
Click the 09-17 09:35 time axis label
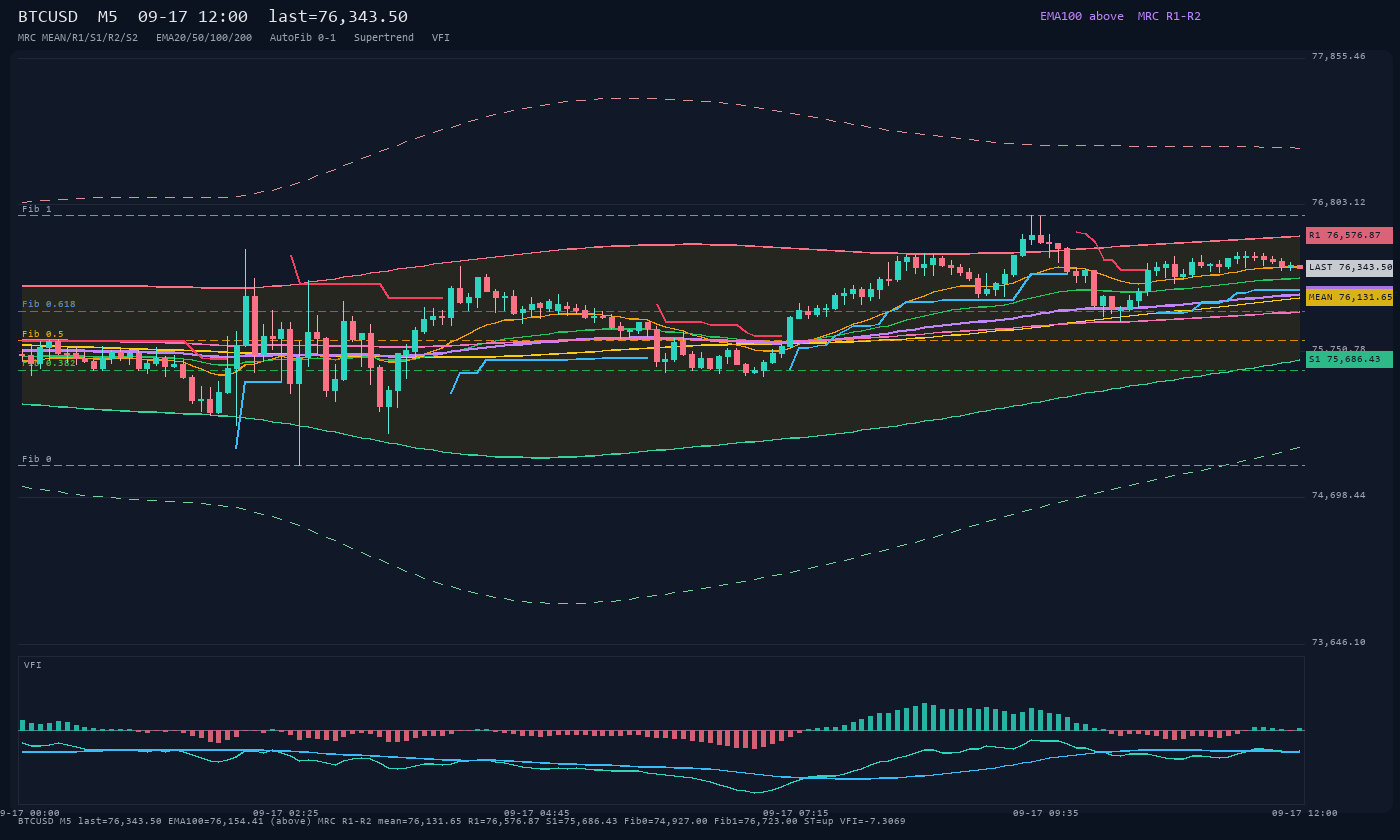click(1046, 813)
